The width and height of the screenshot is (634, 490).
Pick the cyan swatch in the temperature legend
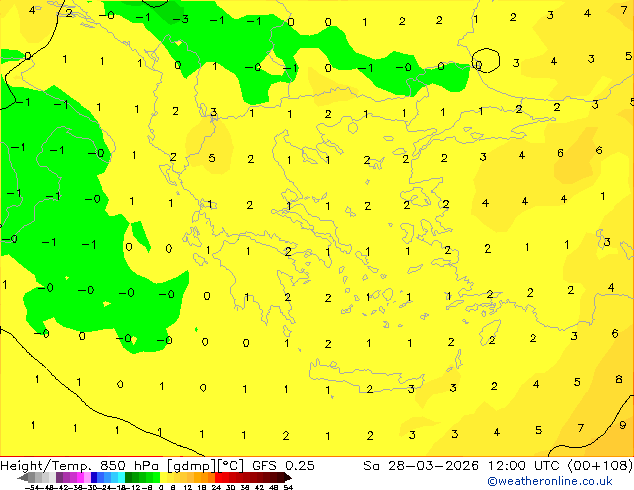click(x=121, y=478)
